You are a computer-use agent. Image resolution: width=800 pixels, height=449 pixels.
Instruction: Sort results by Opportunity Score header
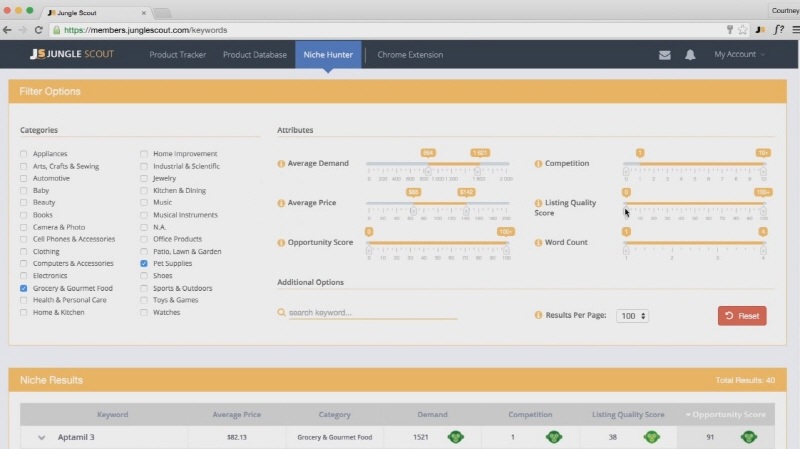pyautogui.click(x=726, y=414)
